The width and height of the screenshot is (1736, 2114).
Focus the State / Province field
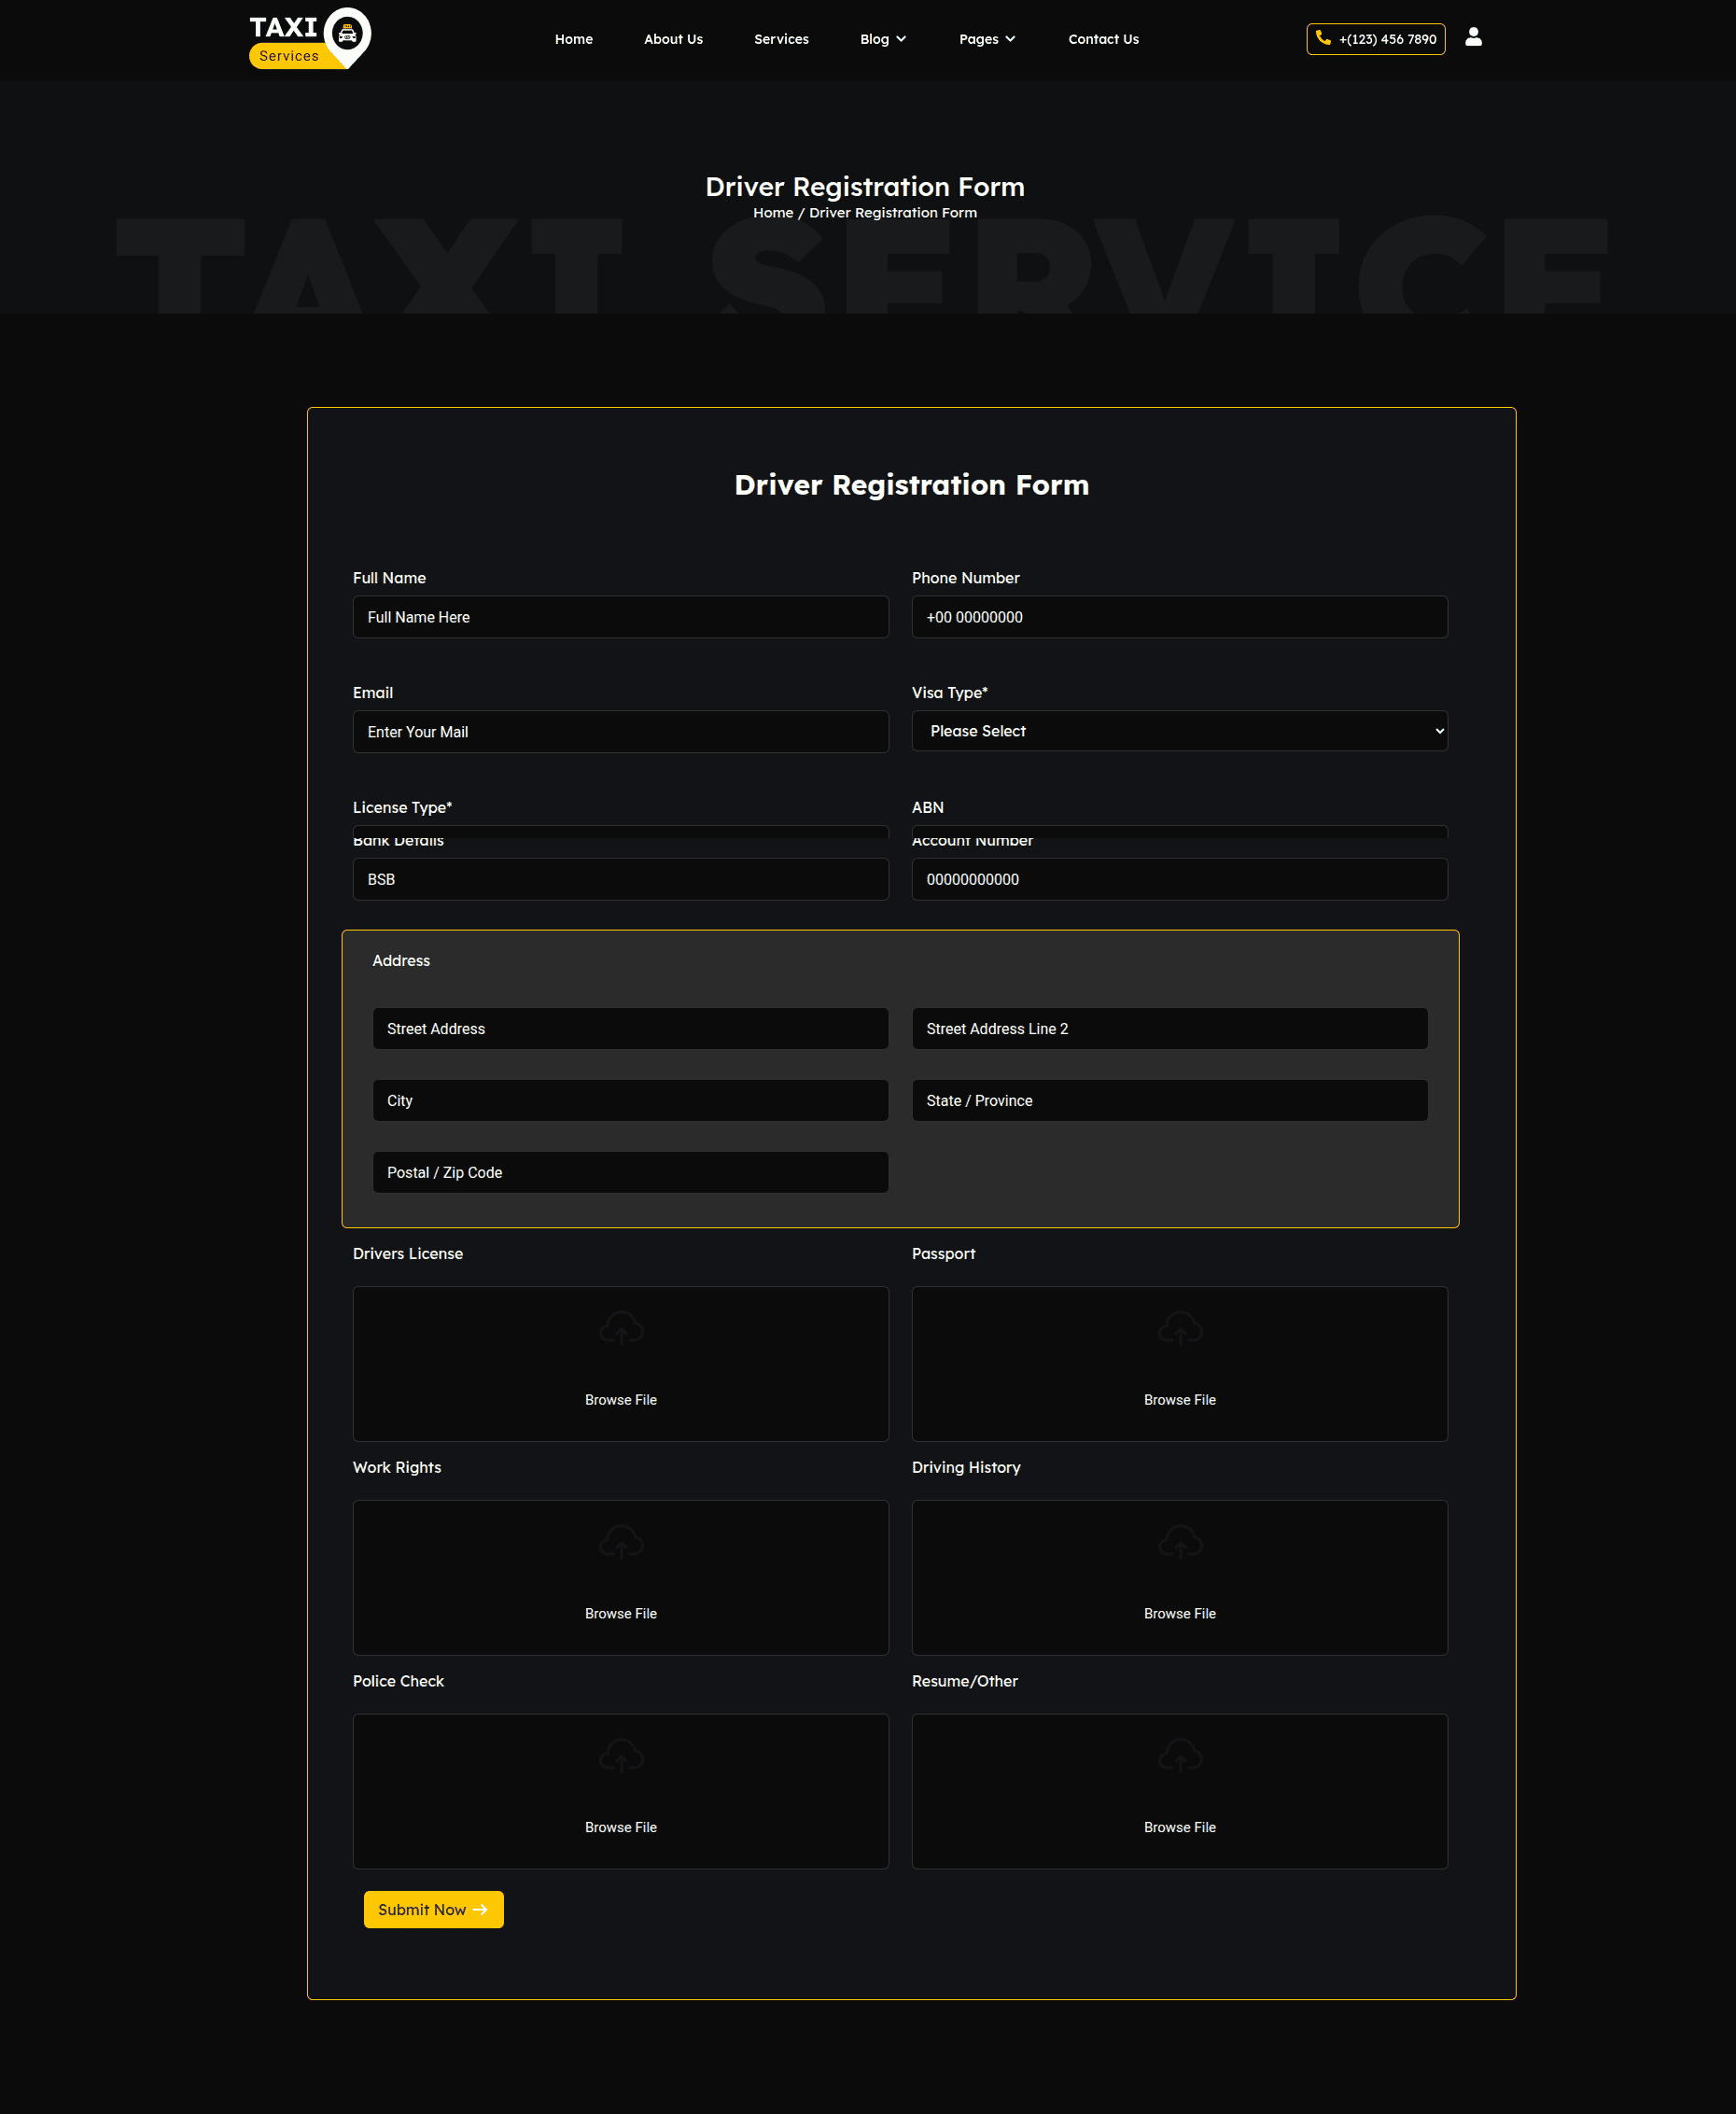click(1169, 1100)
